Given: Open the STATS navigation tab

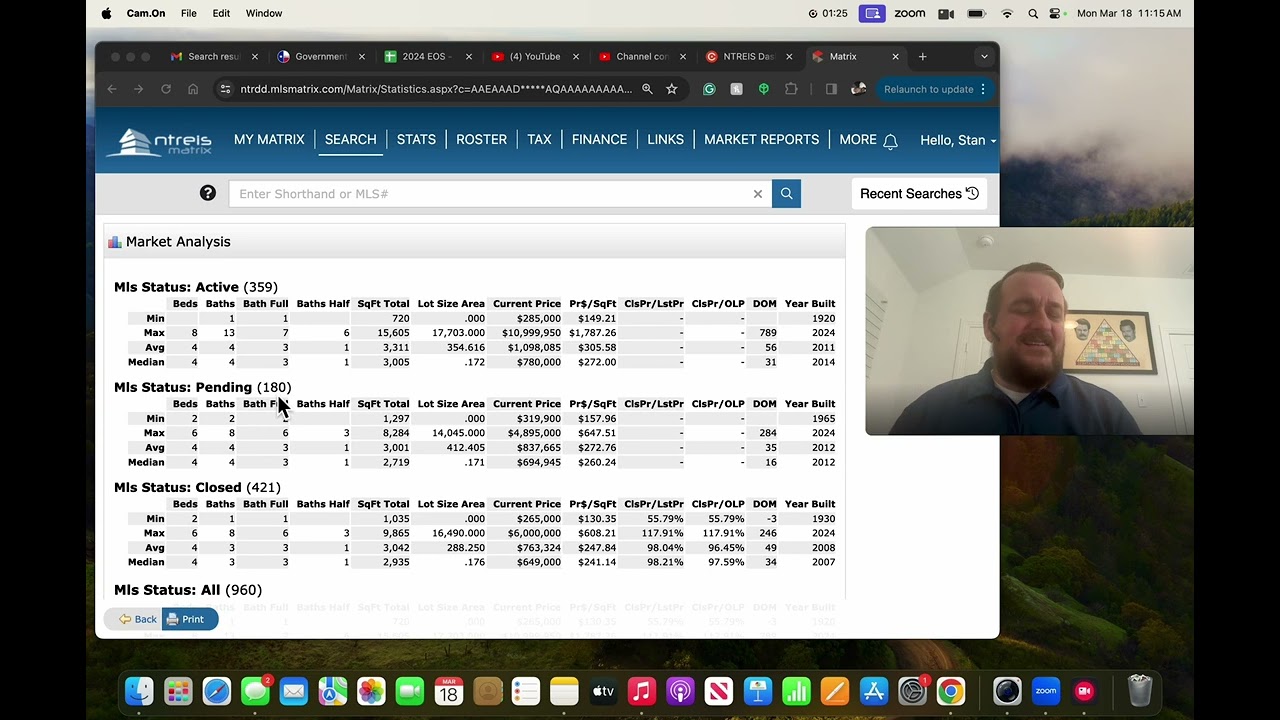Looking at the screenshot, I should click(x=416, y=140).
